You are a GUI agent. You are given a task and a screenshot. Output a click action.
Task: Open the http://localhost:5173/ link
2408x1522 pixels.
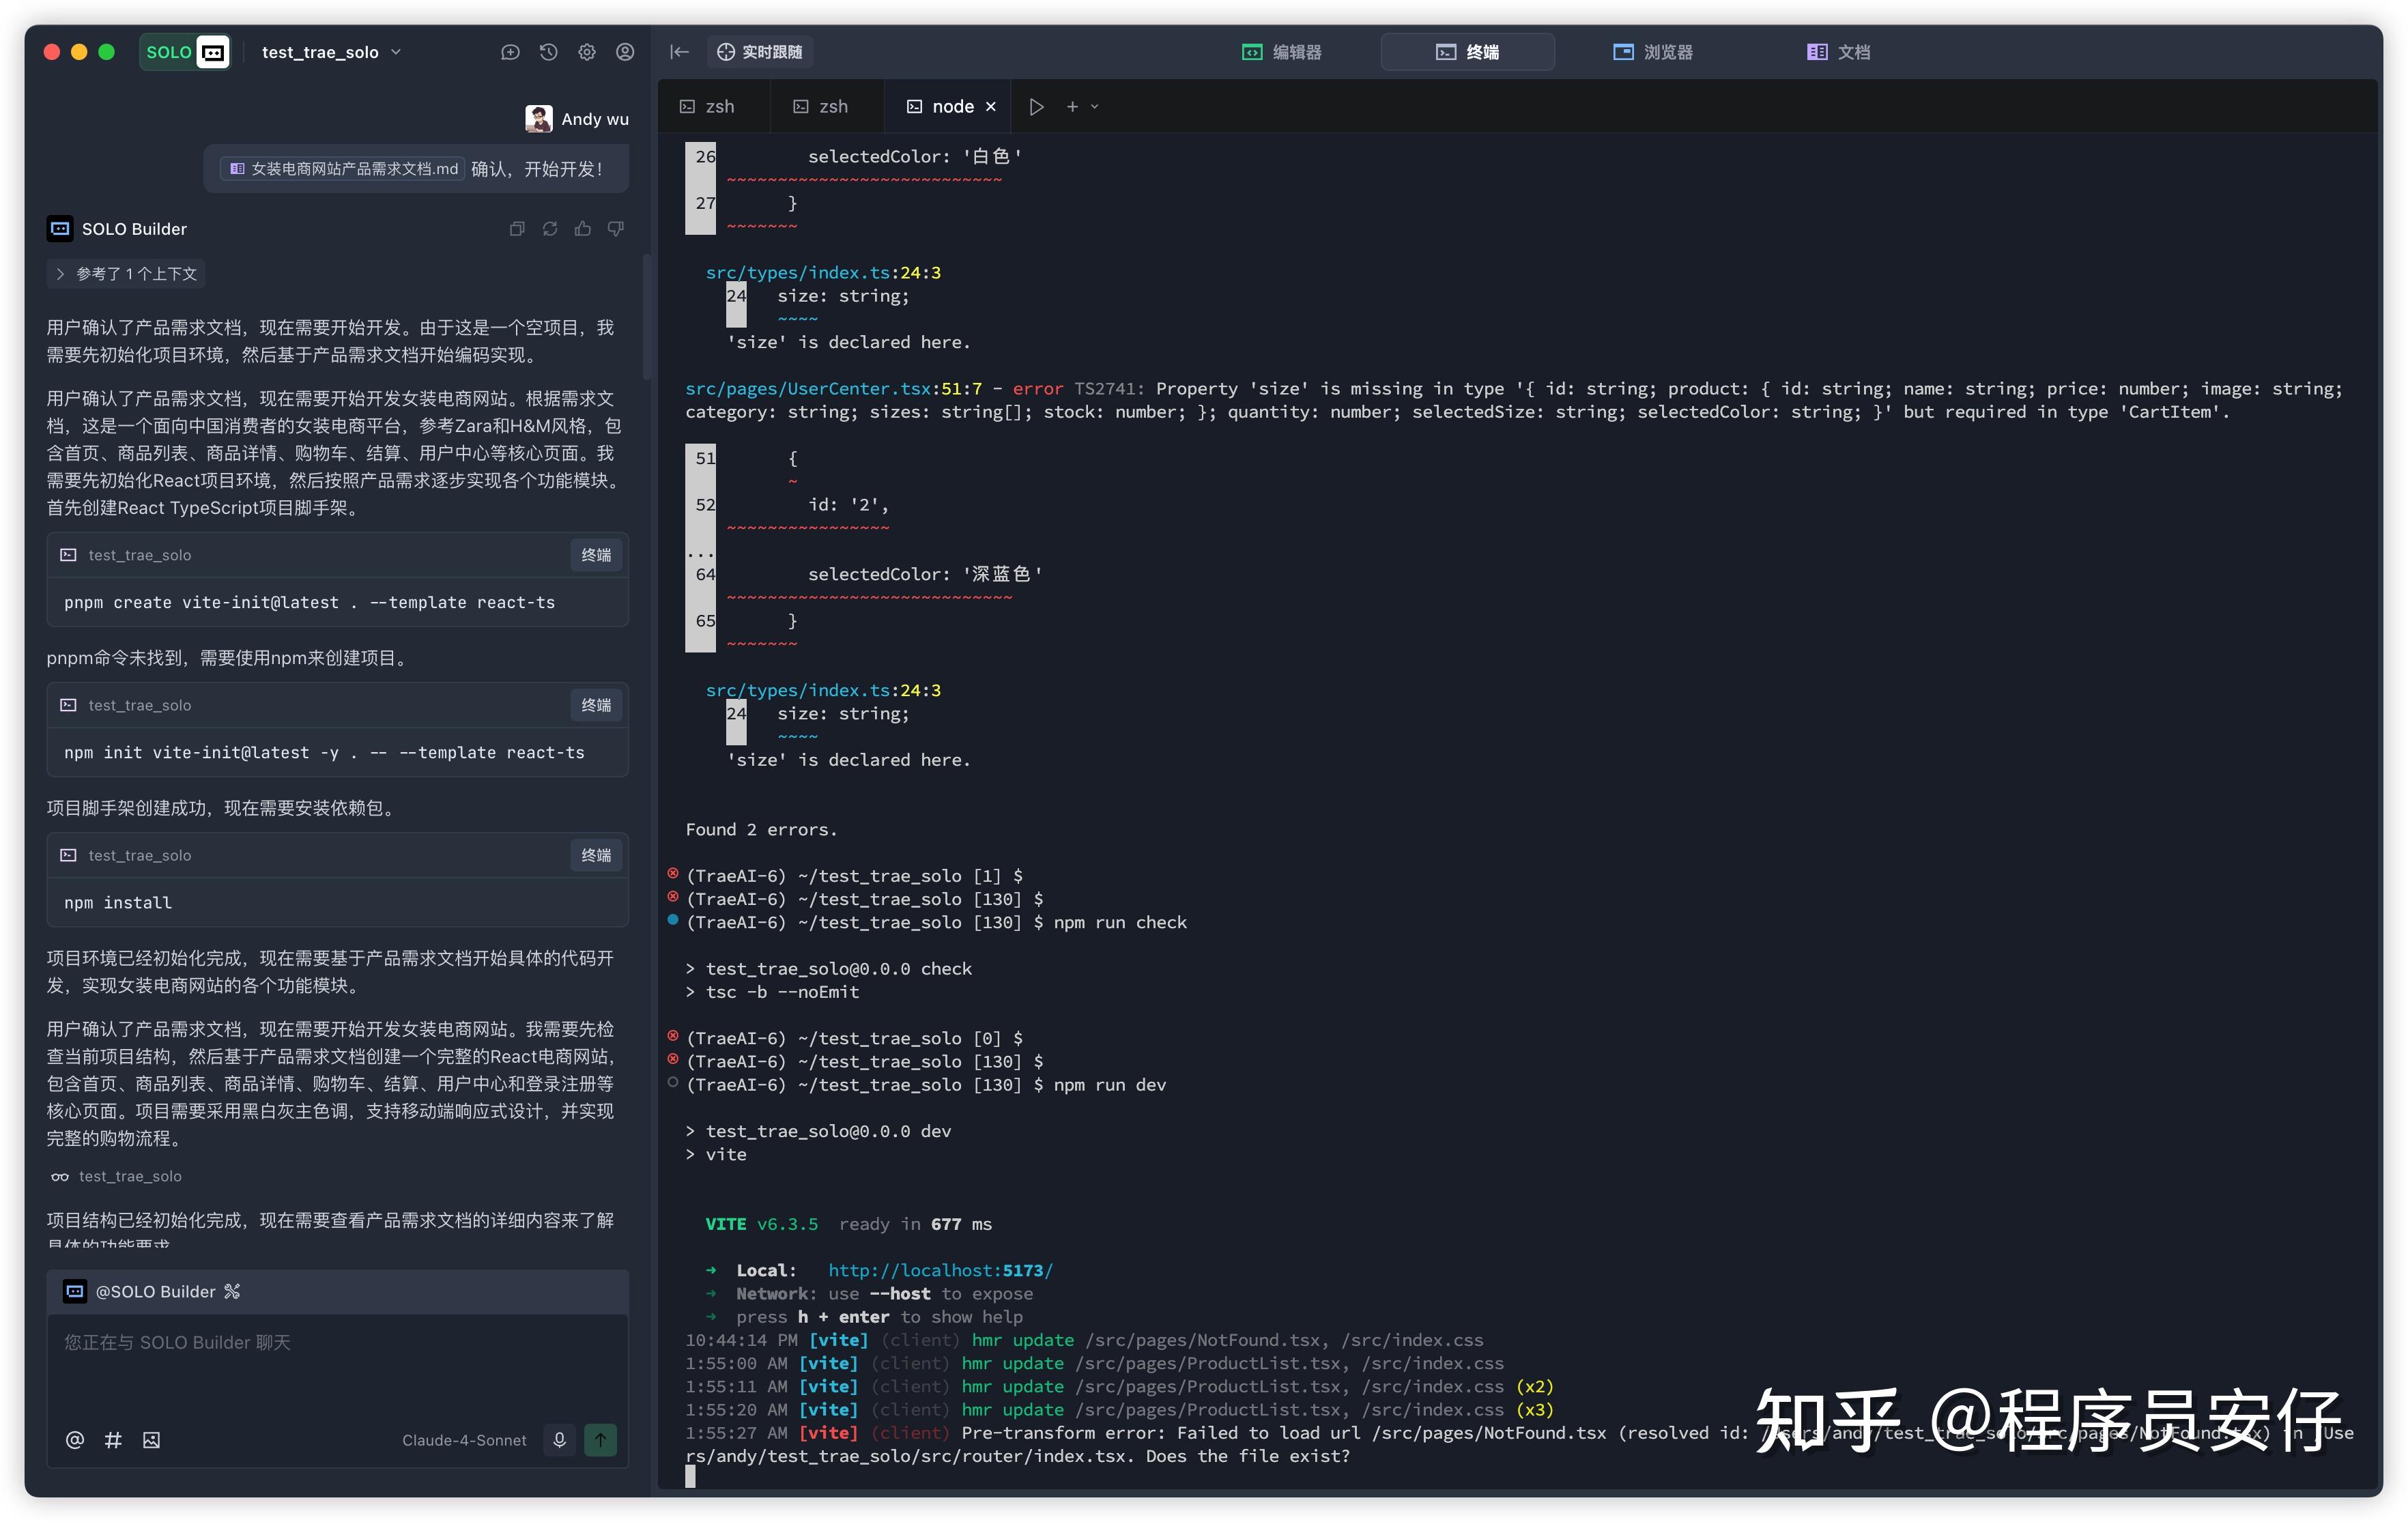click(939, 1270)
